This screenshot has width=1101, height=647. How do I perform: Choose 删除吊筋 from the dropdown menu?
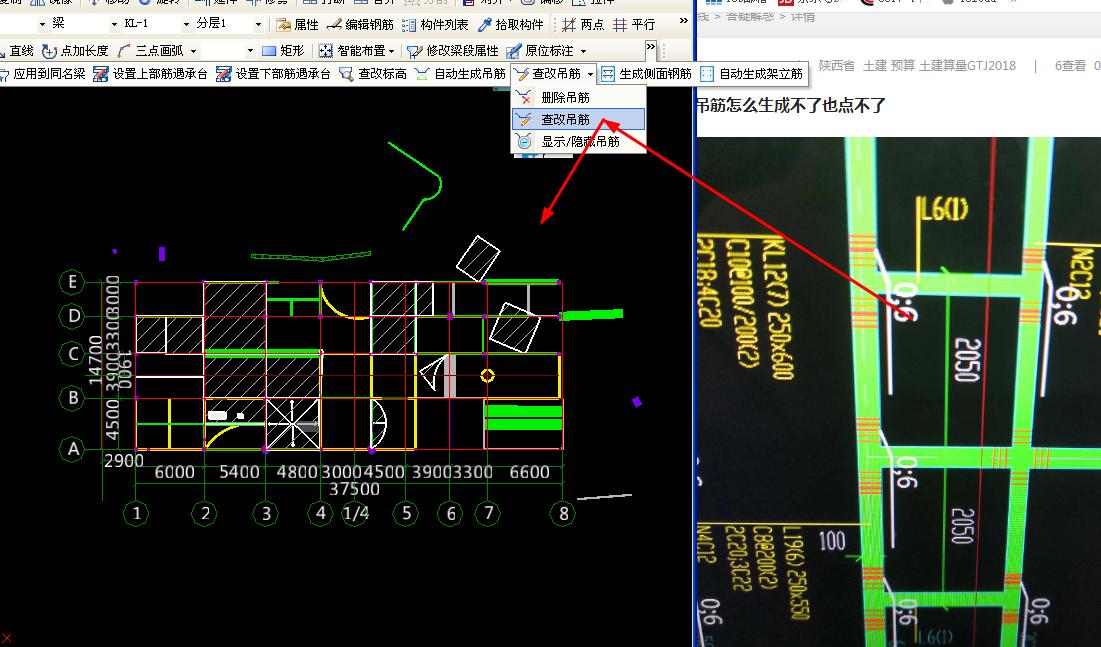579,98
